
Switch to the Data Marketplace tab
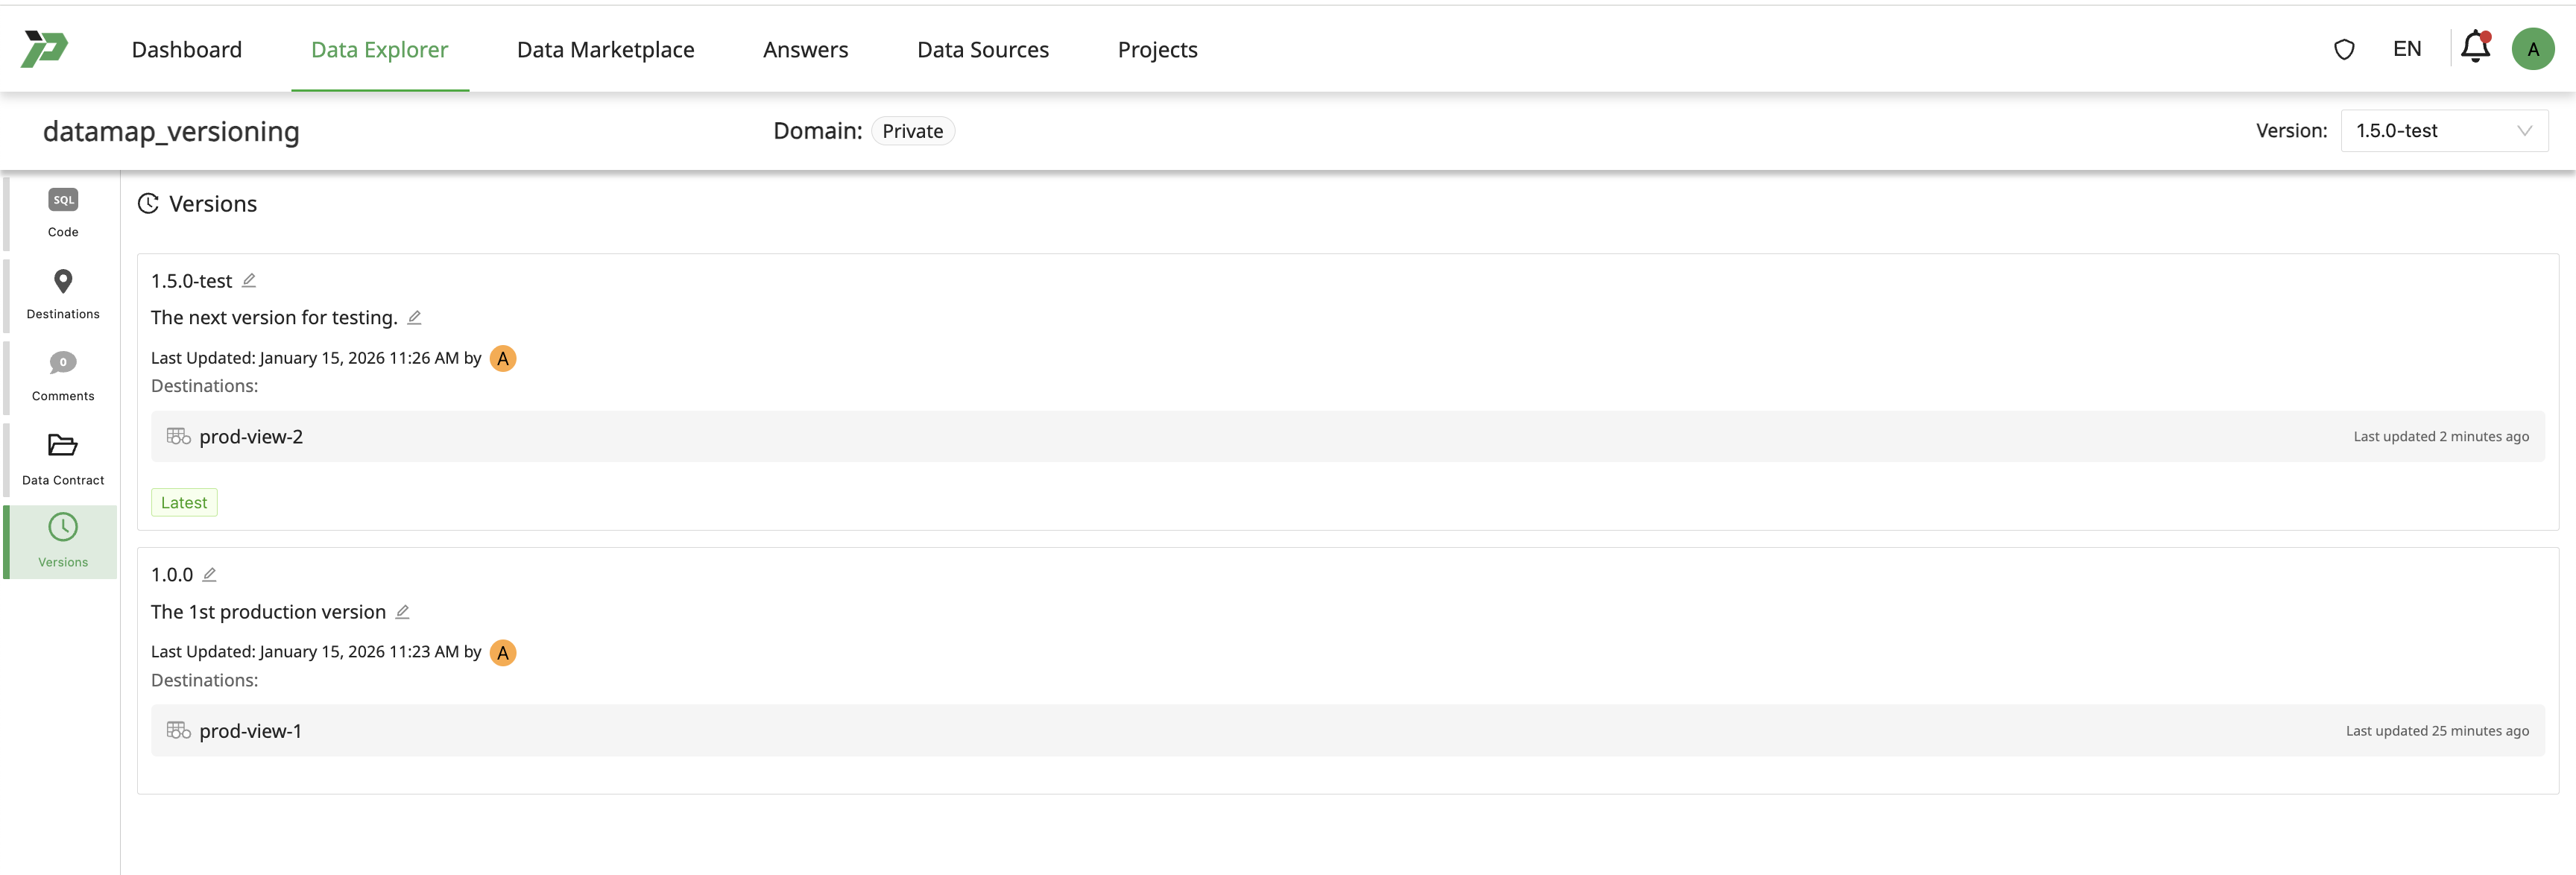pos(605,49)
